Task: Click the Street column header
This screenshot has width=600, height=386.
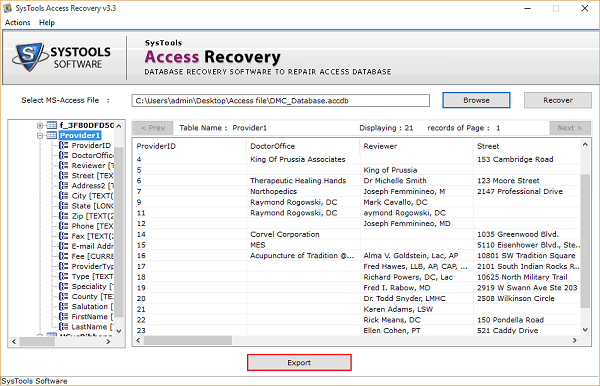Action: (527, 146)
